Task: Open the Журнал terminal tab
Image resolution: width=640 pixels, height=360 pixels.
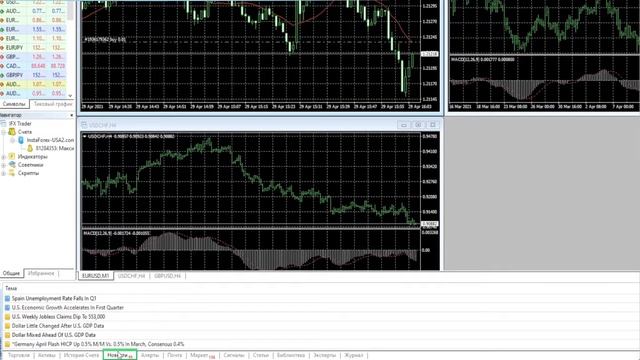Action: [353, 355]
